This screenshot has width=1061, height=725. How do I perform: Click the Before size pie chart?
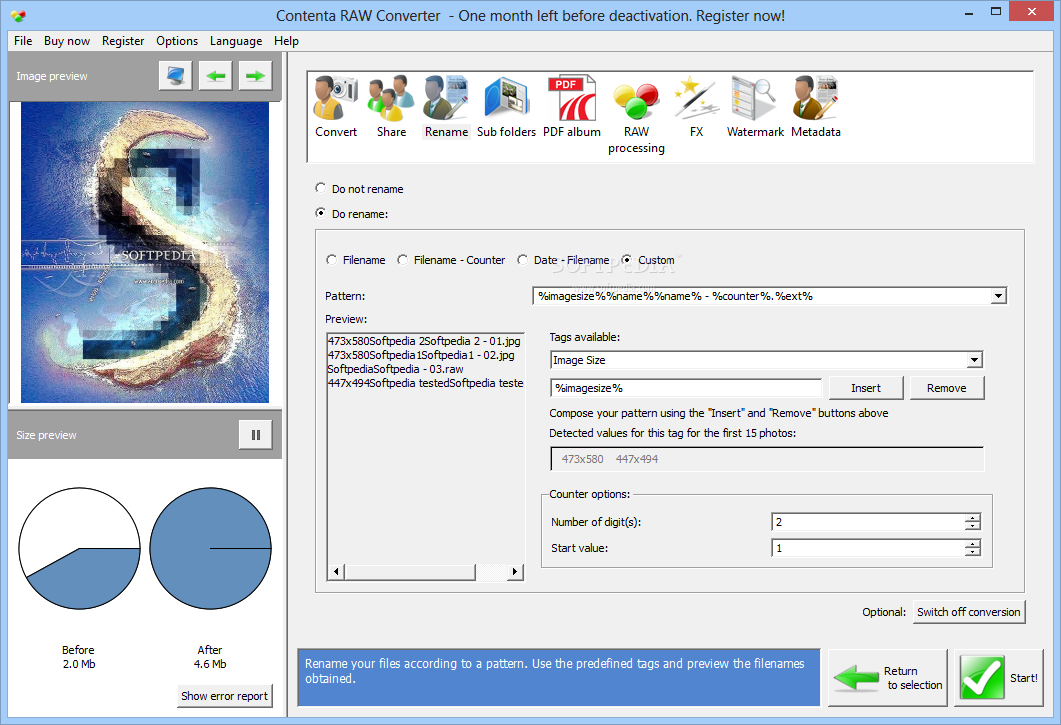click(x=79, y=548)
